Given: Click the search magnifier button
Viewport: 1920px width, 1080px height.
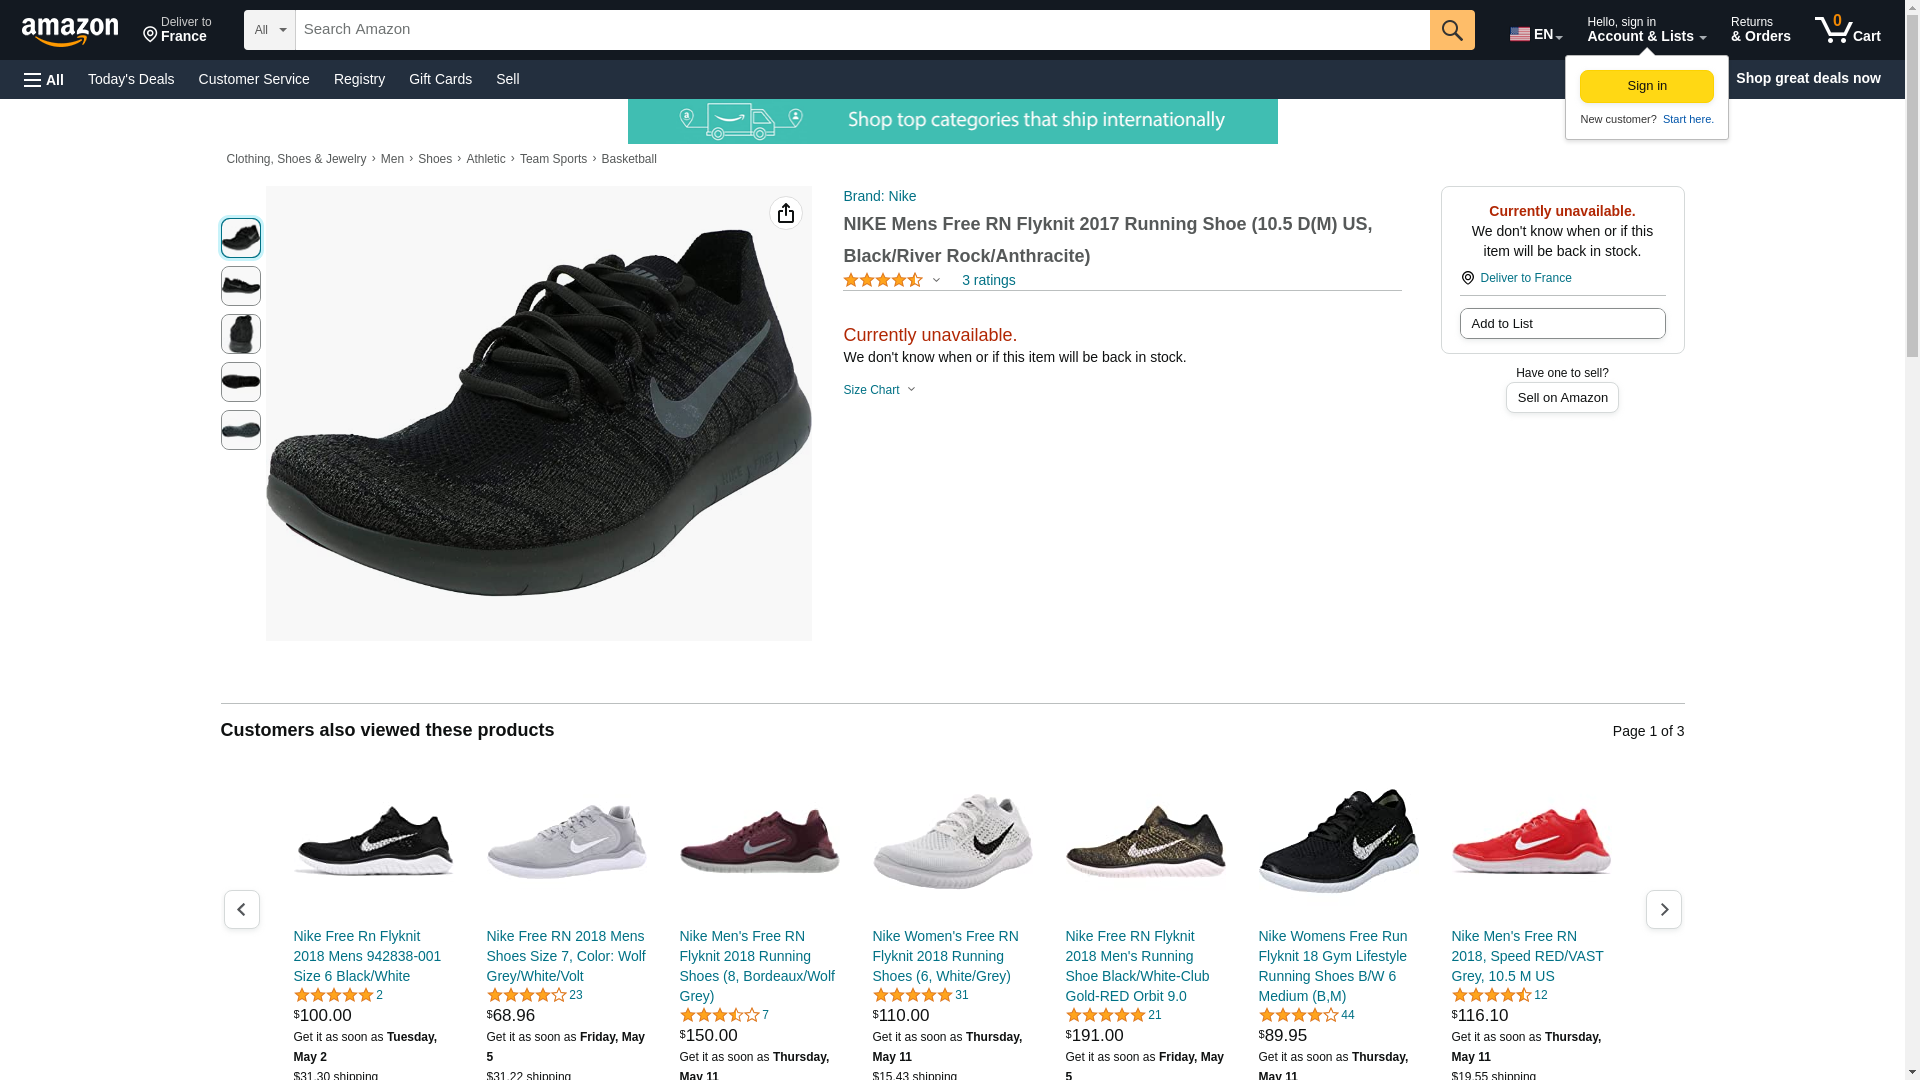Looking at the screenshot, I should (1451, 30).
